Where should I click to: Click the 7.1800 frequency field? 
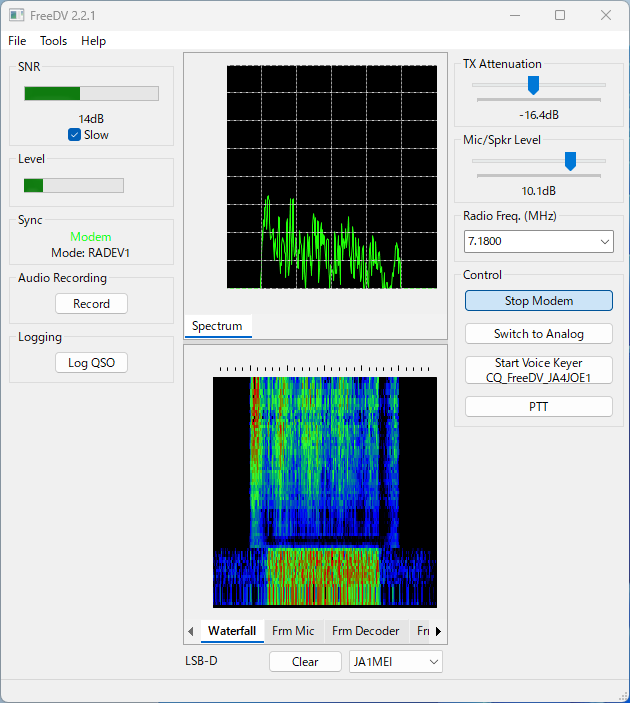pyautogui.click(x=539, y=242)
